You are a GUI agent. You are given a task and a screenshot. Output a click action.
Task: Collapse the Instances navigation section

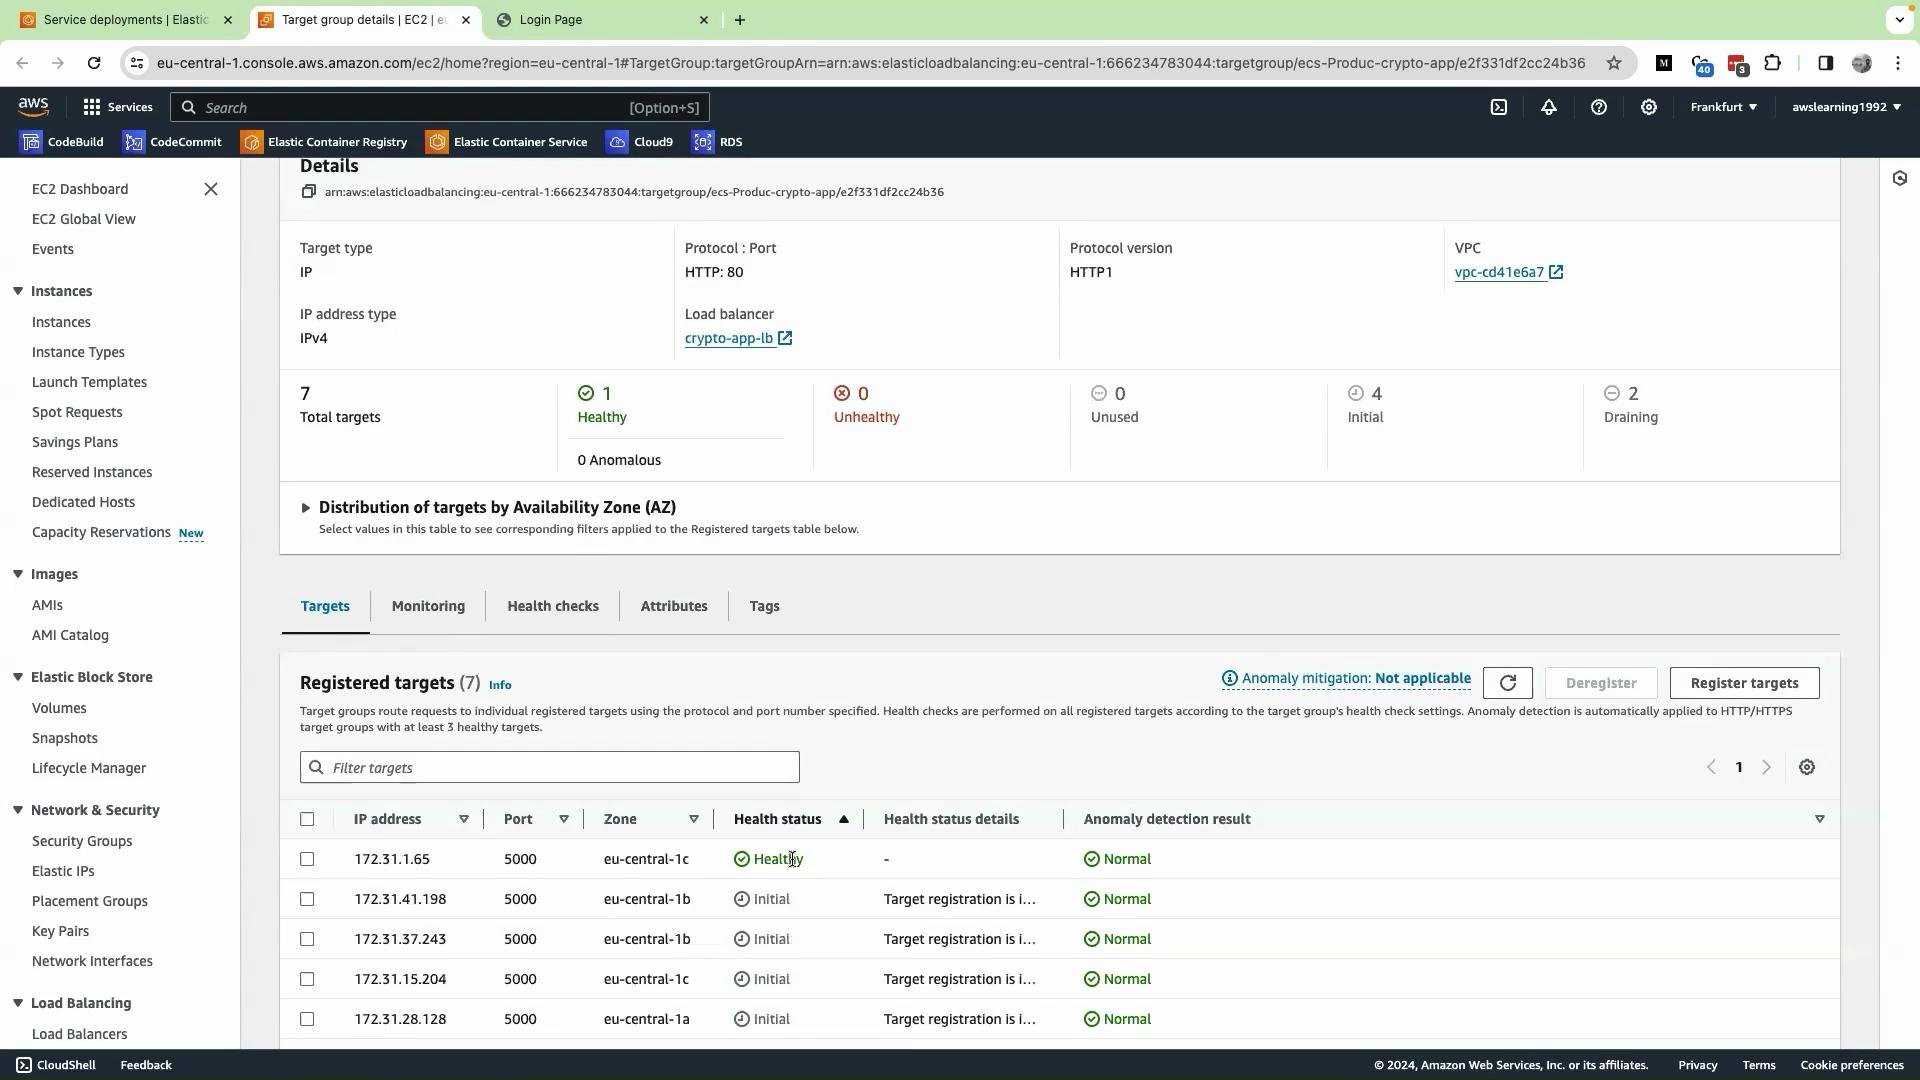coord(18,291)
